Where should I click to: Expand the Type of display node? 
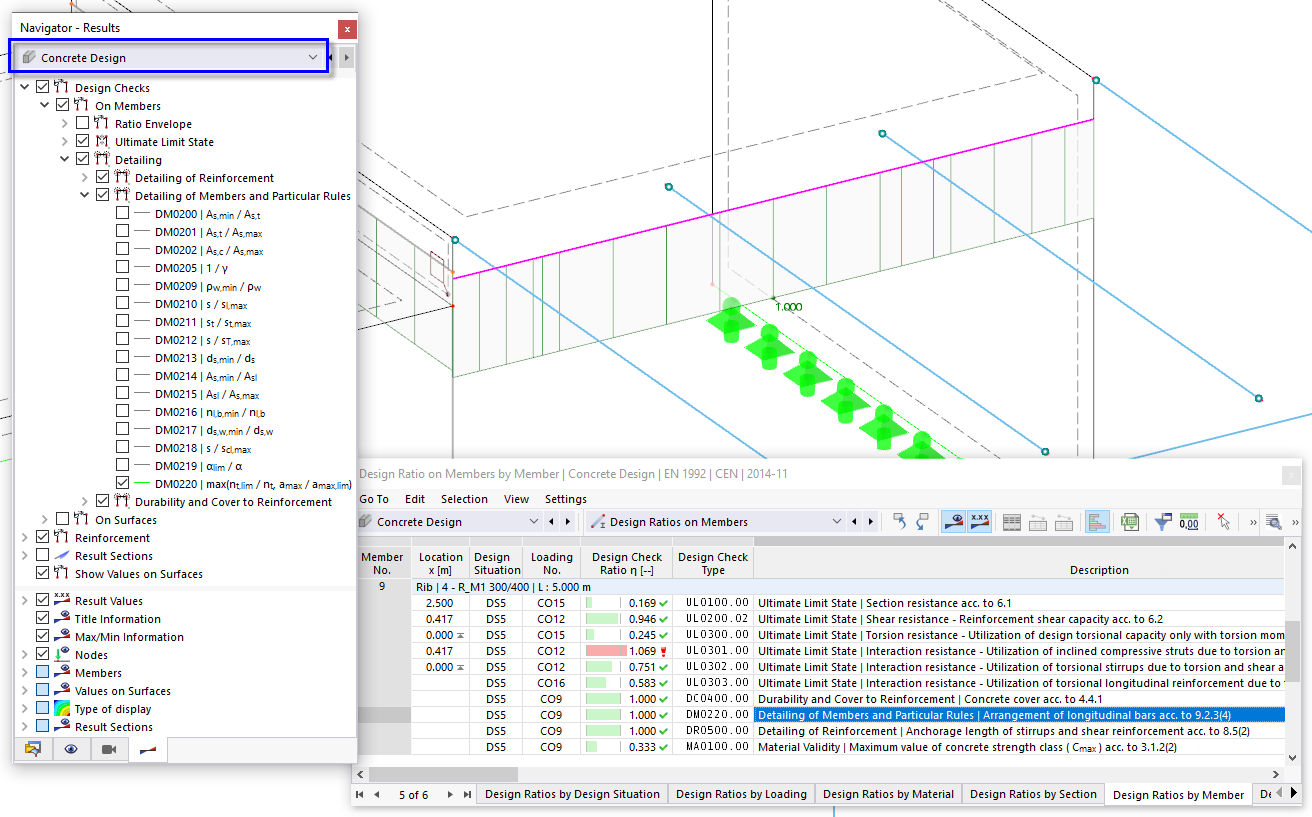click(x=25, y=709)
